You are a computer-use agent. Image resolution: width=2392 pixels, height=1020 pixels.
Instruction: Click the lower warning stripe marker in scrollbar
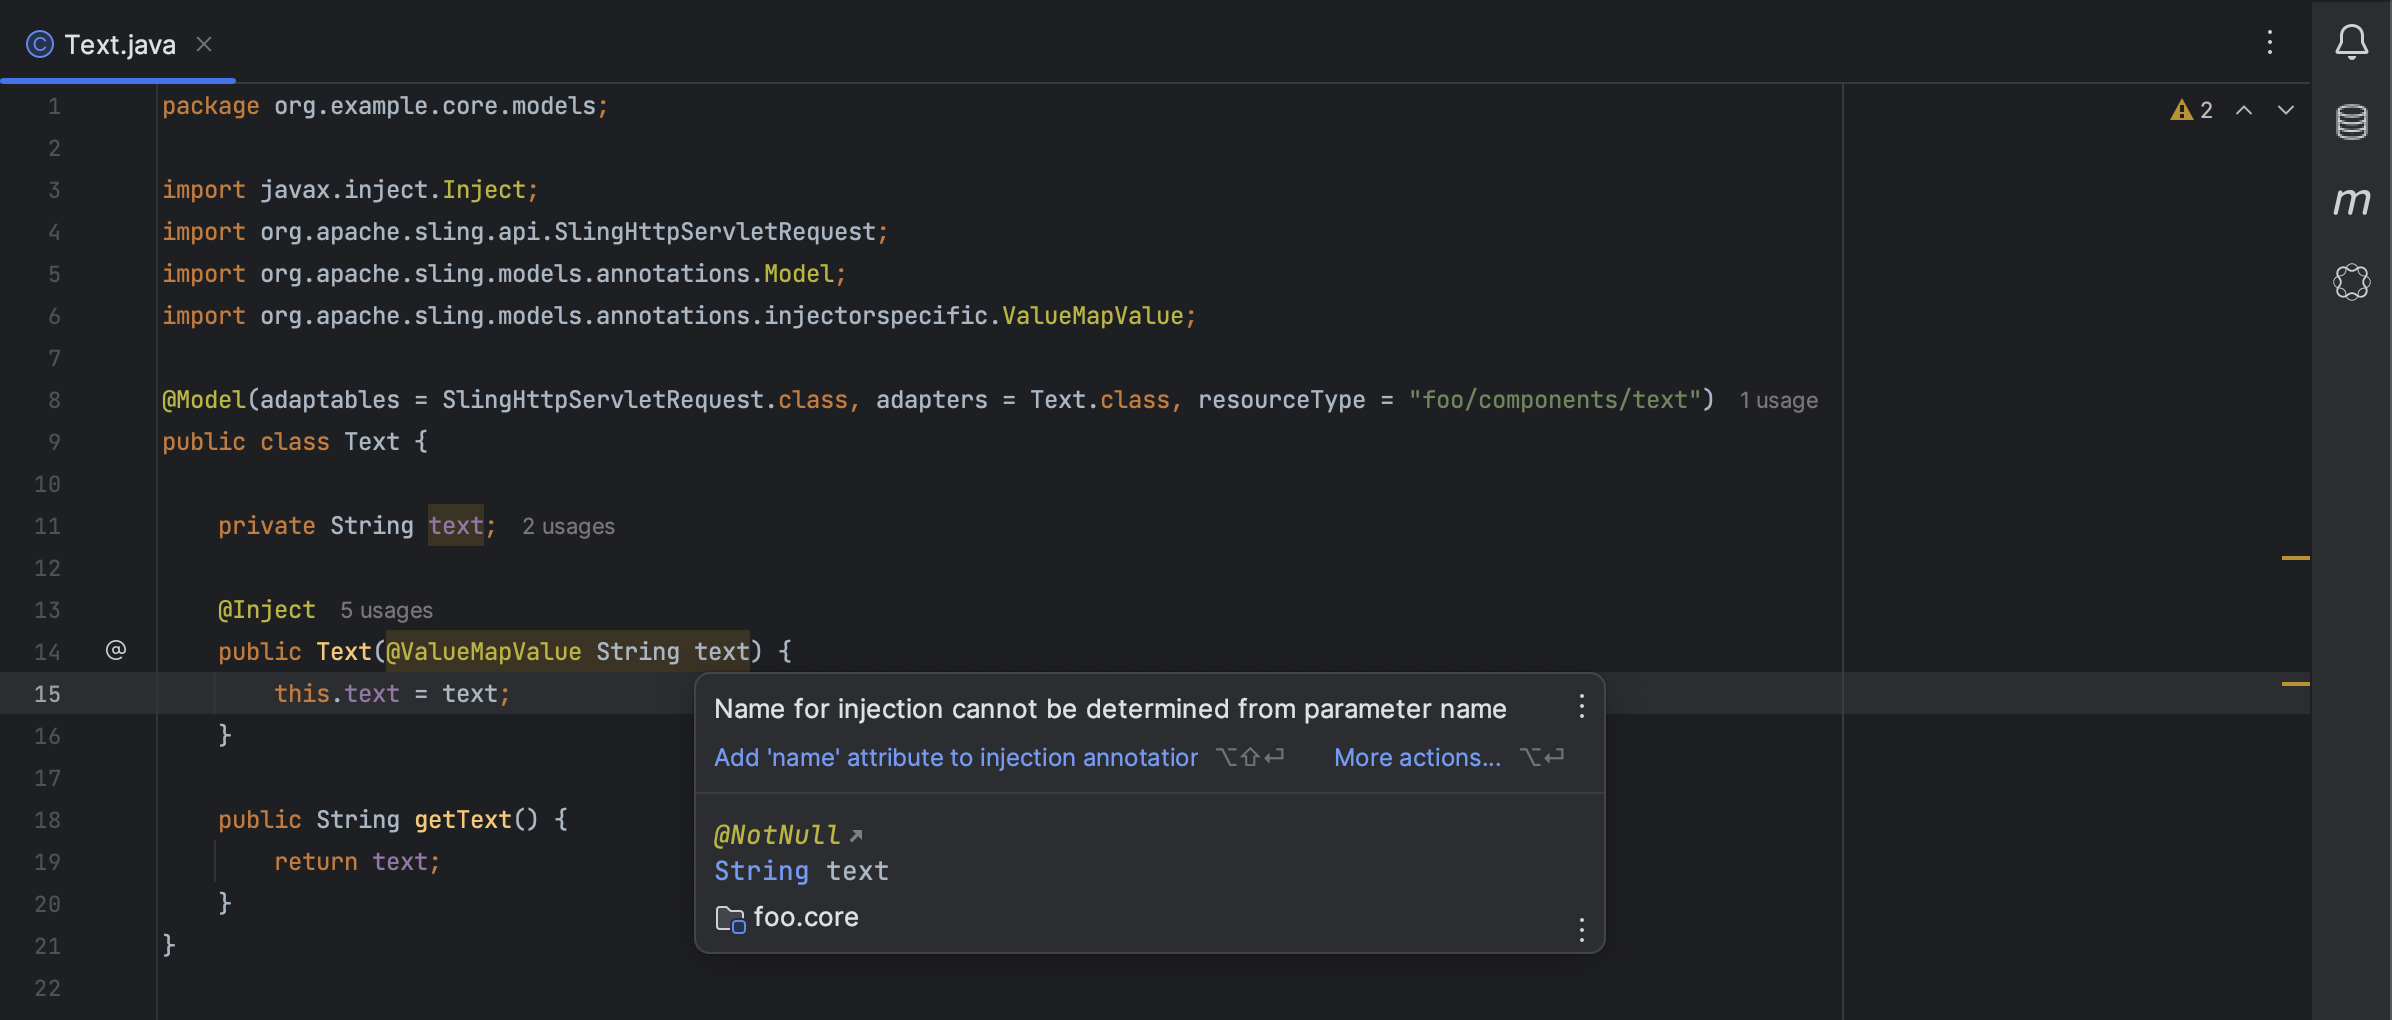pos(2295,684)
